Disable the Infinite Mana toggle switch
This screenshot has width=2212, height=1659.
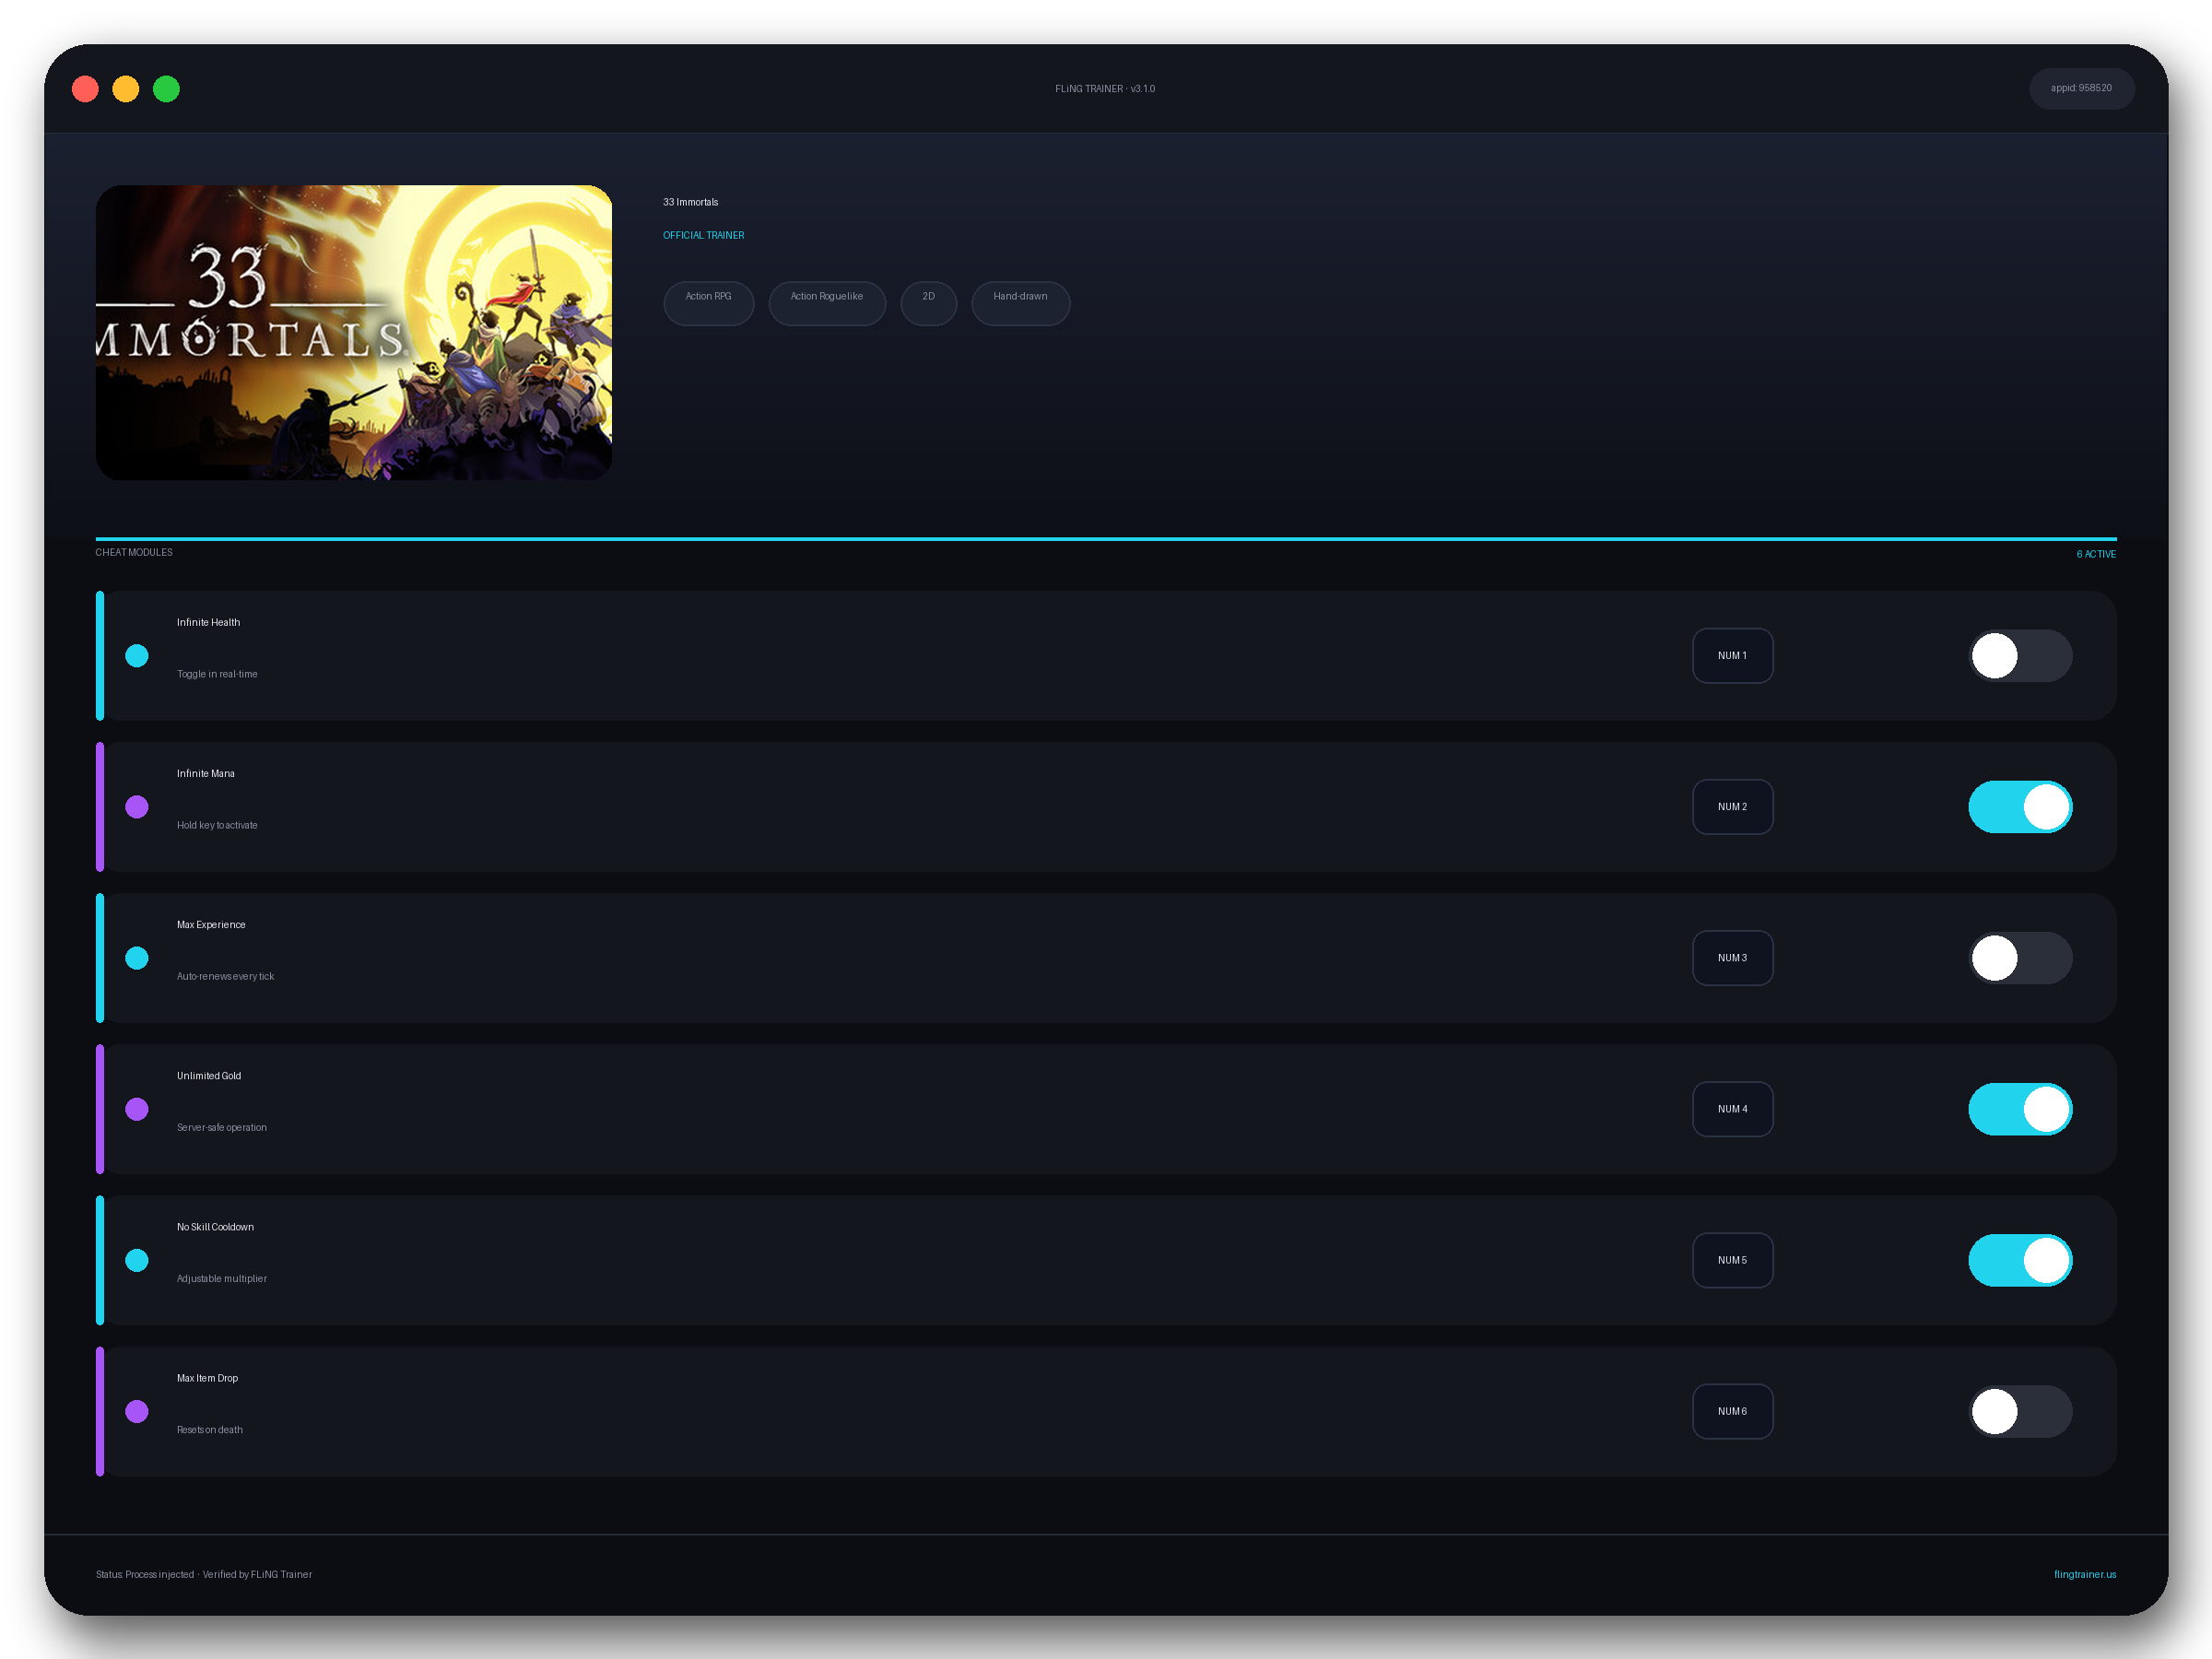(2020, 807)
